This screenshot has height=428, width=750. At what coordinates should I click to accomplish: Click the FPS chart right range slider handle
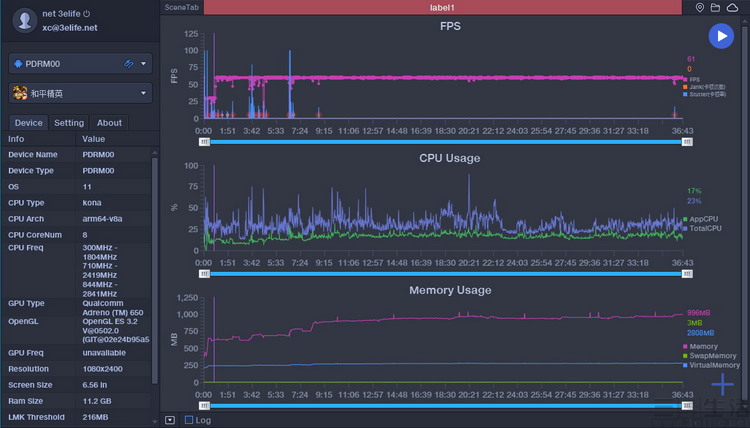(687, 142)
